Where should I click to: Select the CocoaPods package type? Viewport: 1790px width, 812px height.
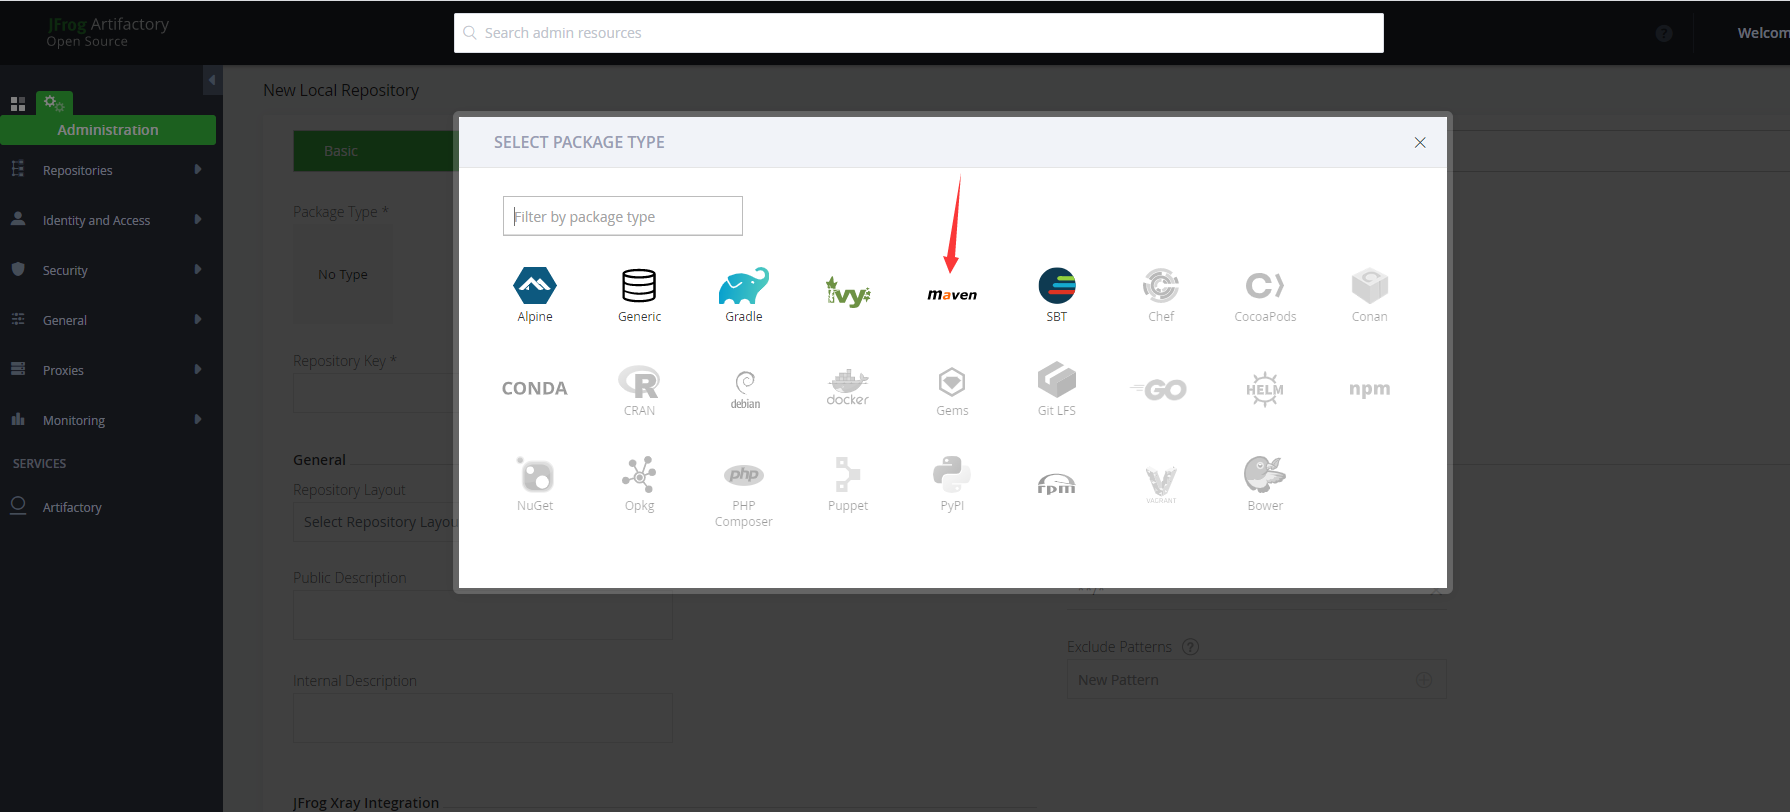coord(1265,295)
